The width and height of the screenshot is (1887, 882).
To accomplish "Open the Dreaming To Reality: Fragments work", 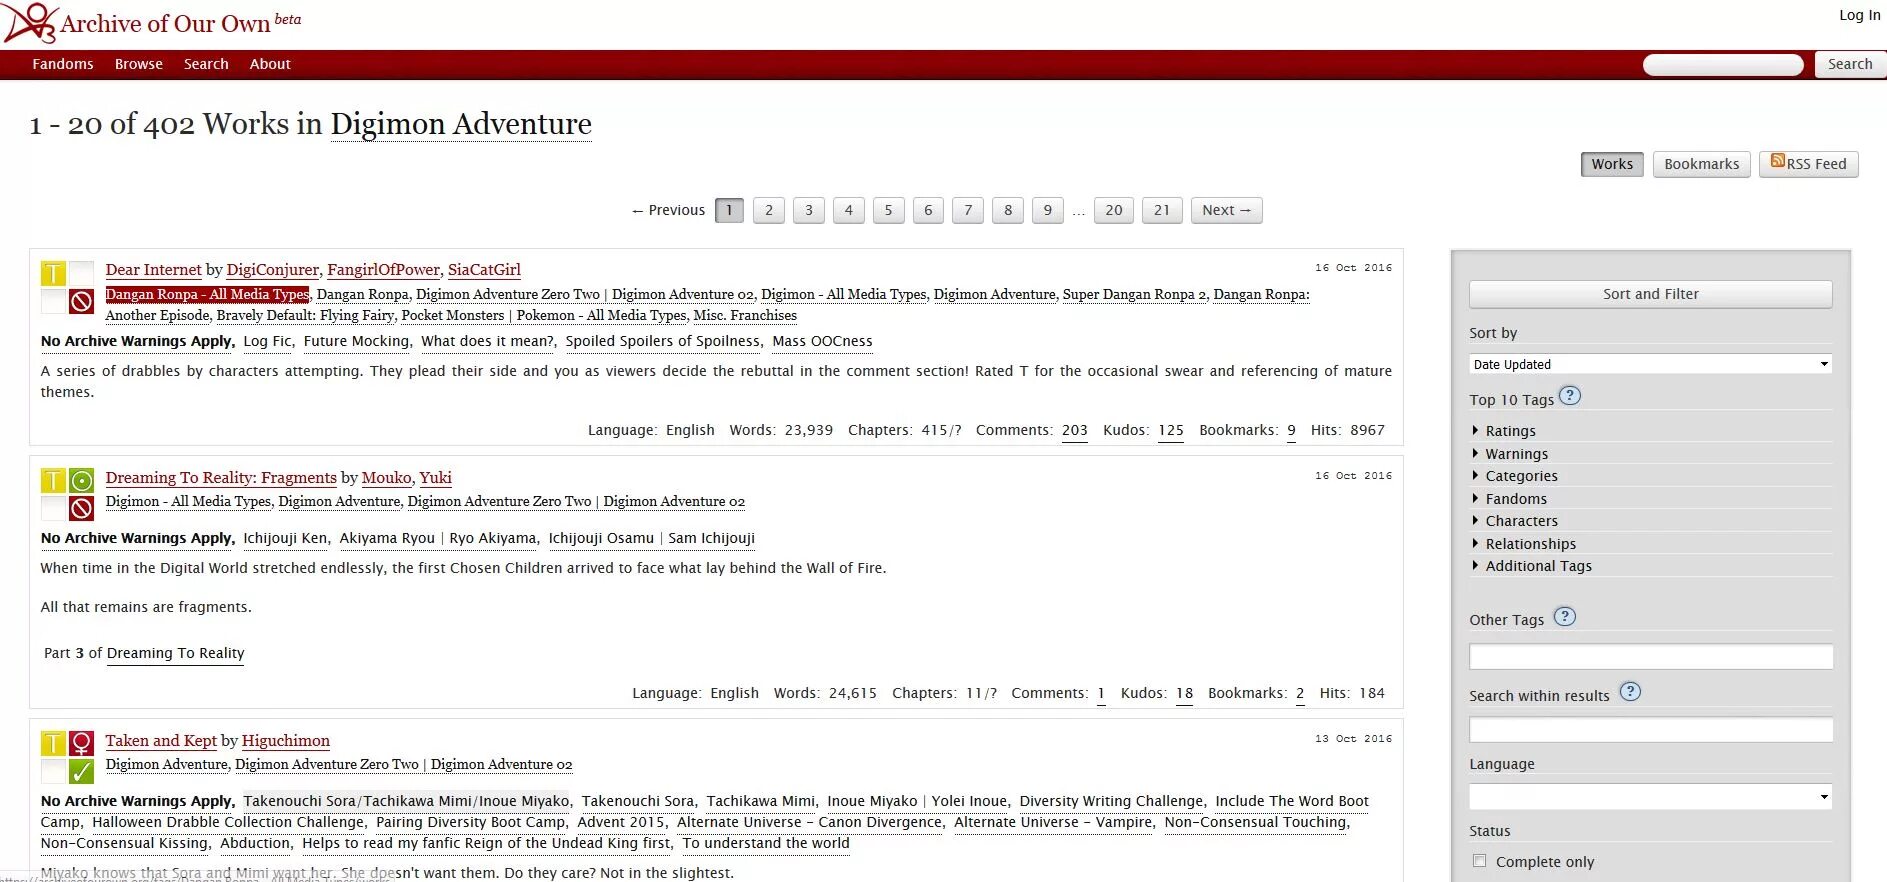I will point(221,478).
